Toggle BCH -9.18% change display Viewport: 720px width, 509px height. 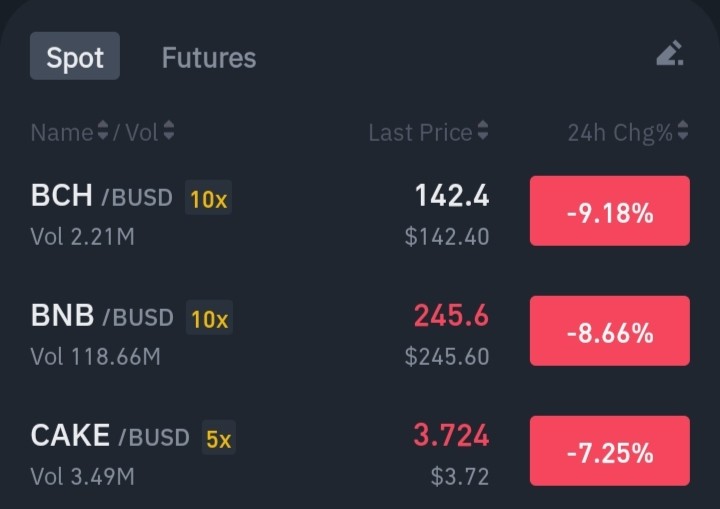pos(610,211)
